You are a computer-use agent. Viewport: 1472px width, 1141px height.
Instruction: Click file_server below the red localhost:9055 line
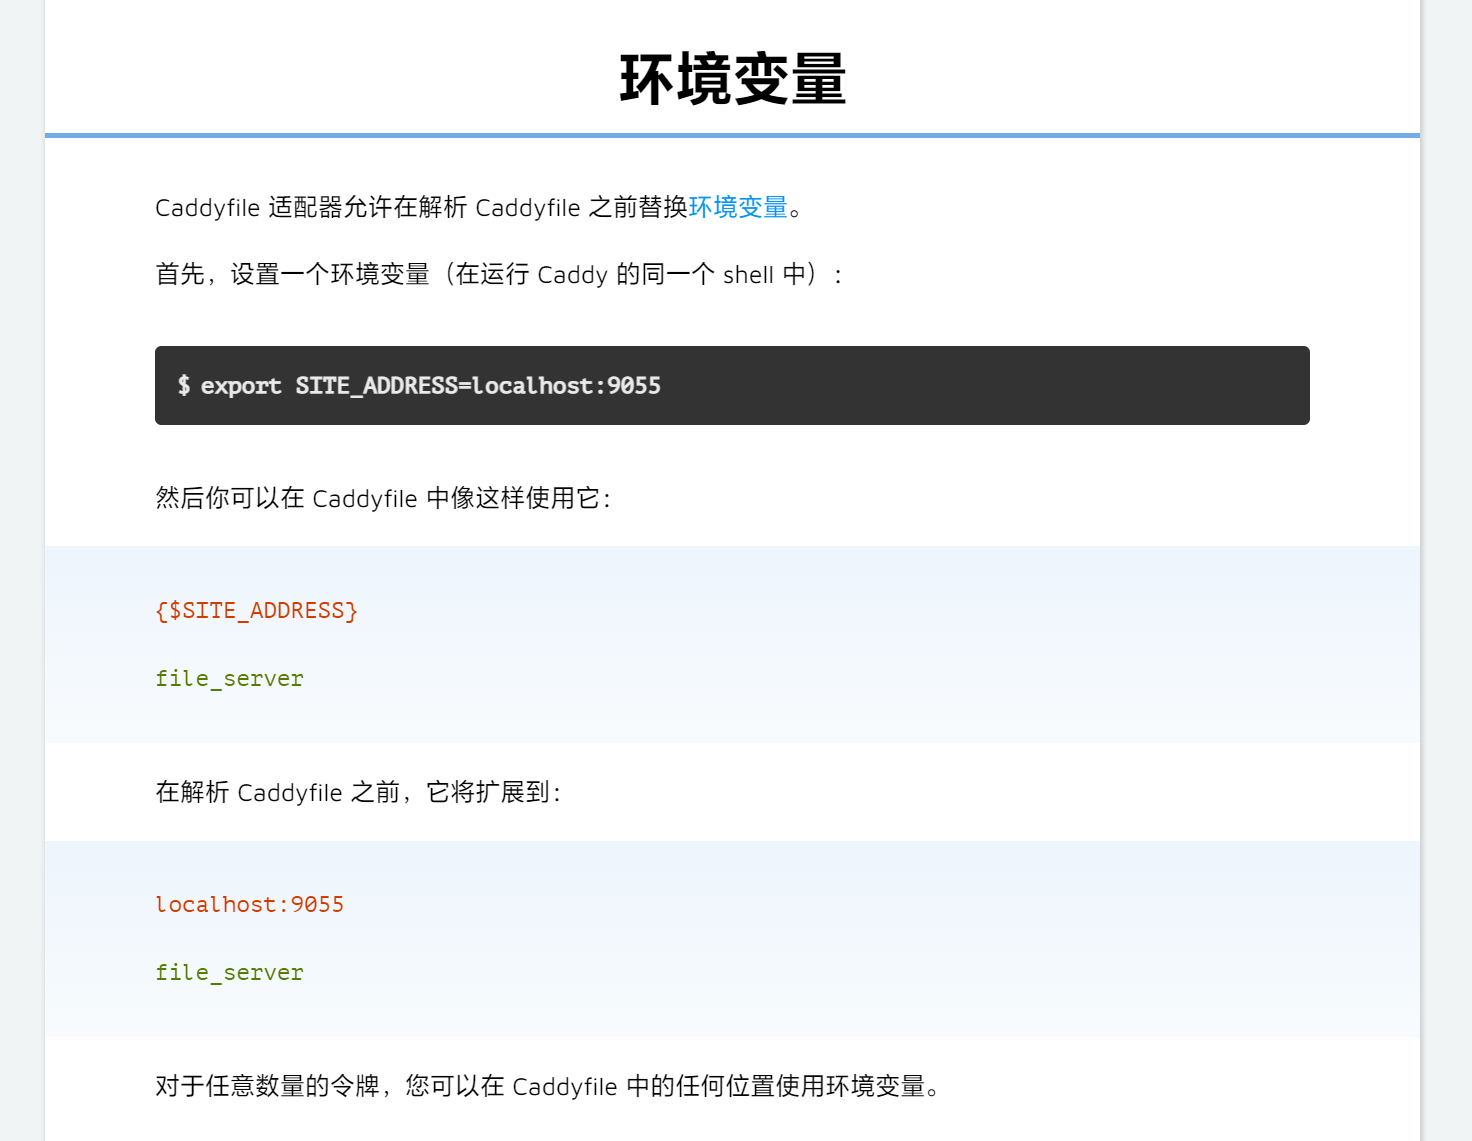click(x=229, y=973)
